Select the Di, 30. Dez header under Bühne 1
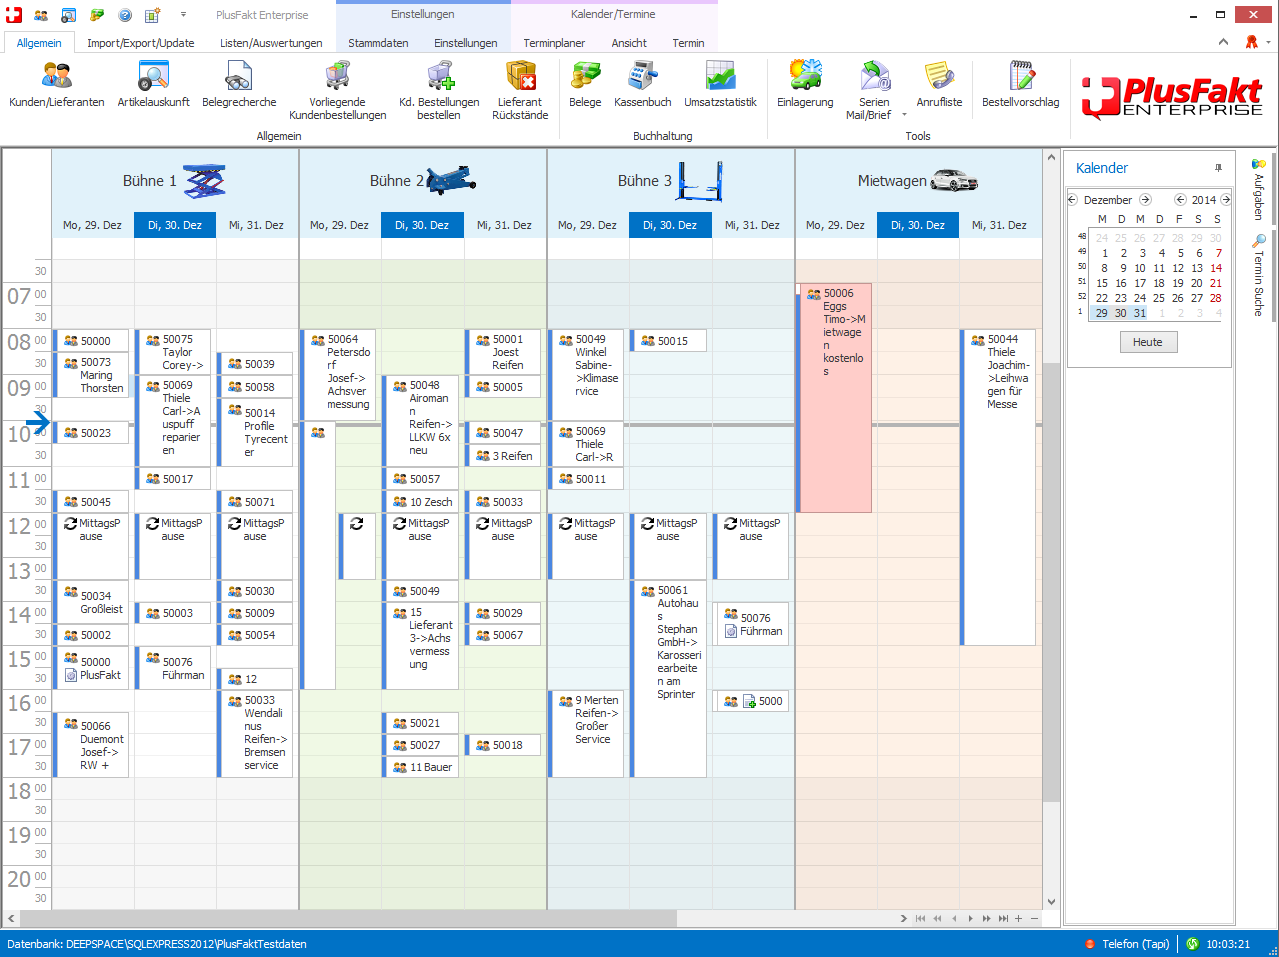The width and height of the screenshot is (1279, 957). (175, 225)
